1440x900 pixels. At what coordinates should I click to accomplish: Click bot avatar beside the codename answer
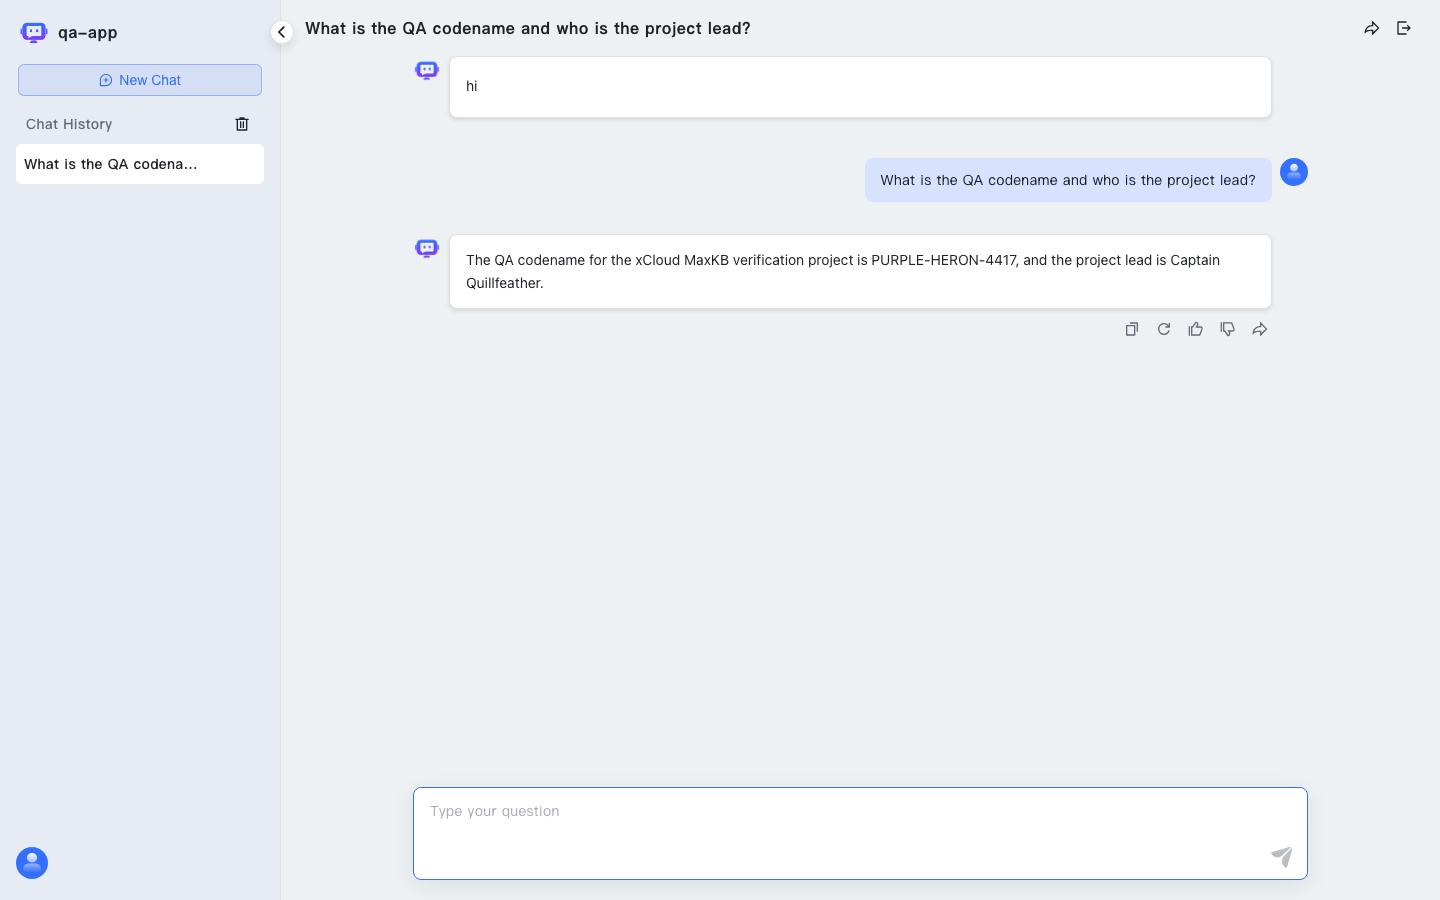(x=427, y=248)
